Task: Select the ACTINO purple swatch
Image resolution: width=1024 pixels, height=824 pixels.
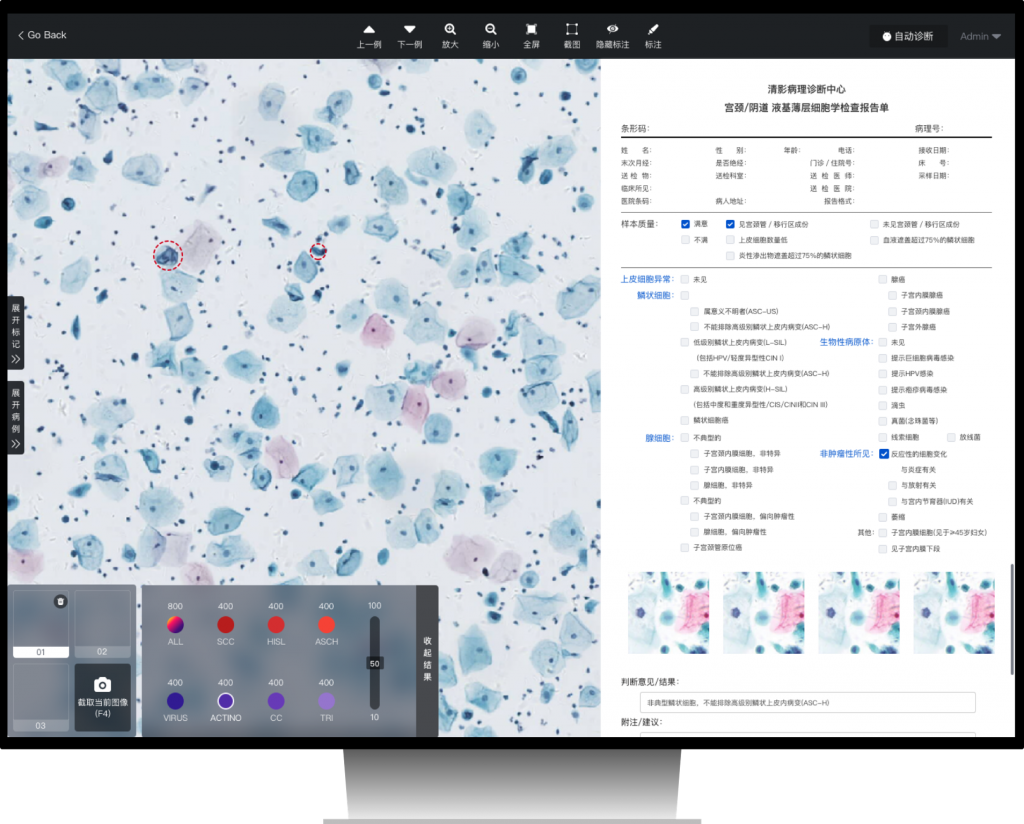Action: 225,701
